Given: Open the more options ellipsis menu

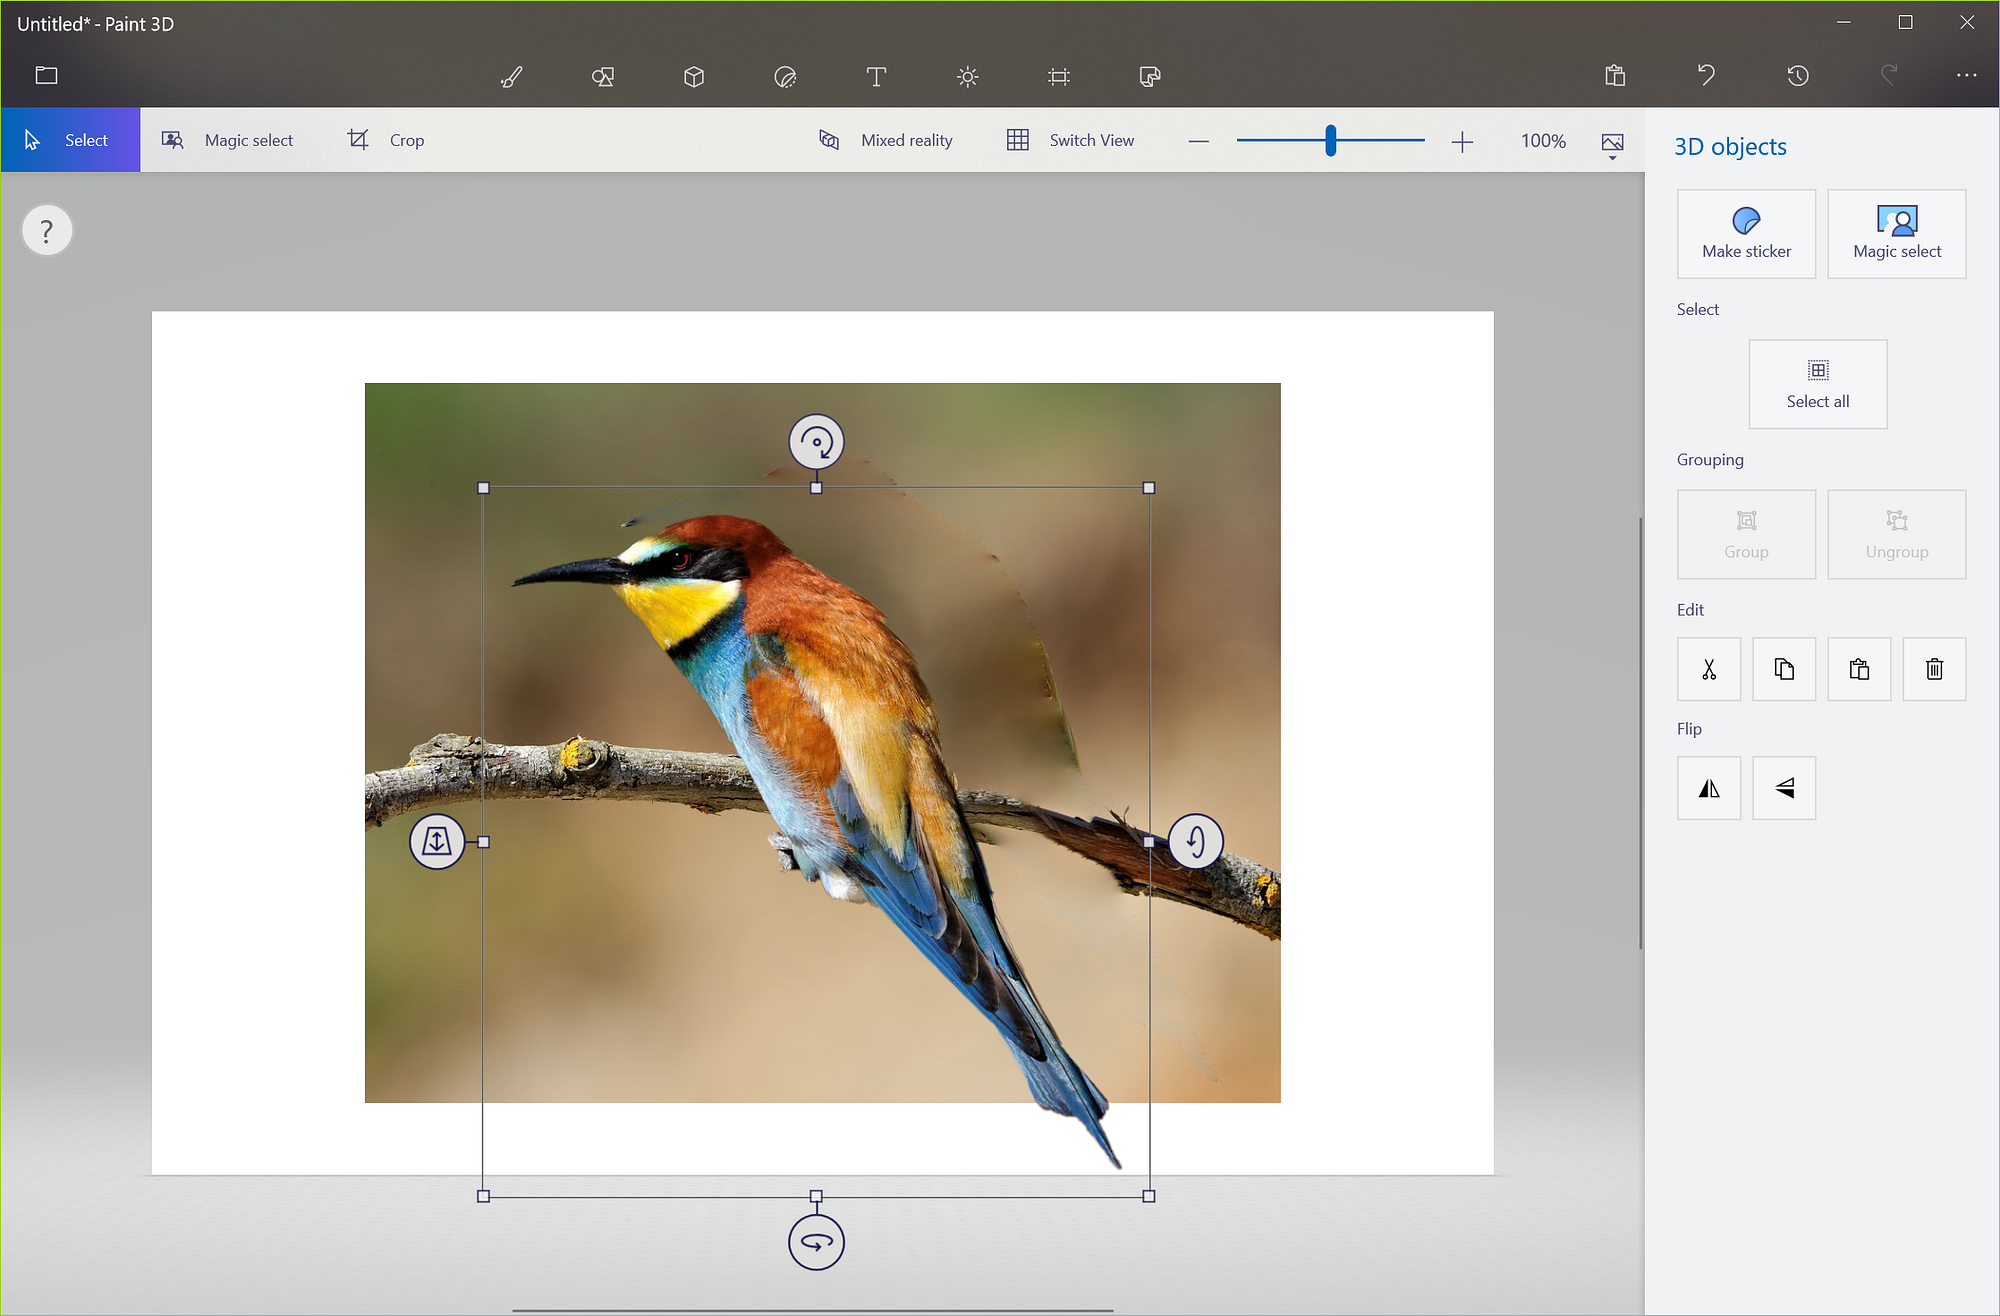Looking at the screenshot, I should 1966,76.
